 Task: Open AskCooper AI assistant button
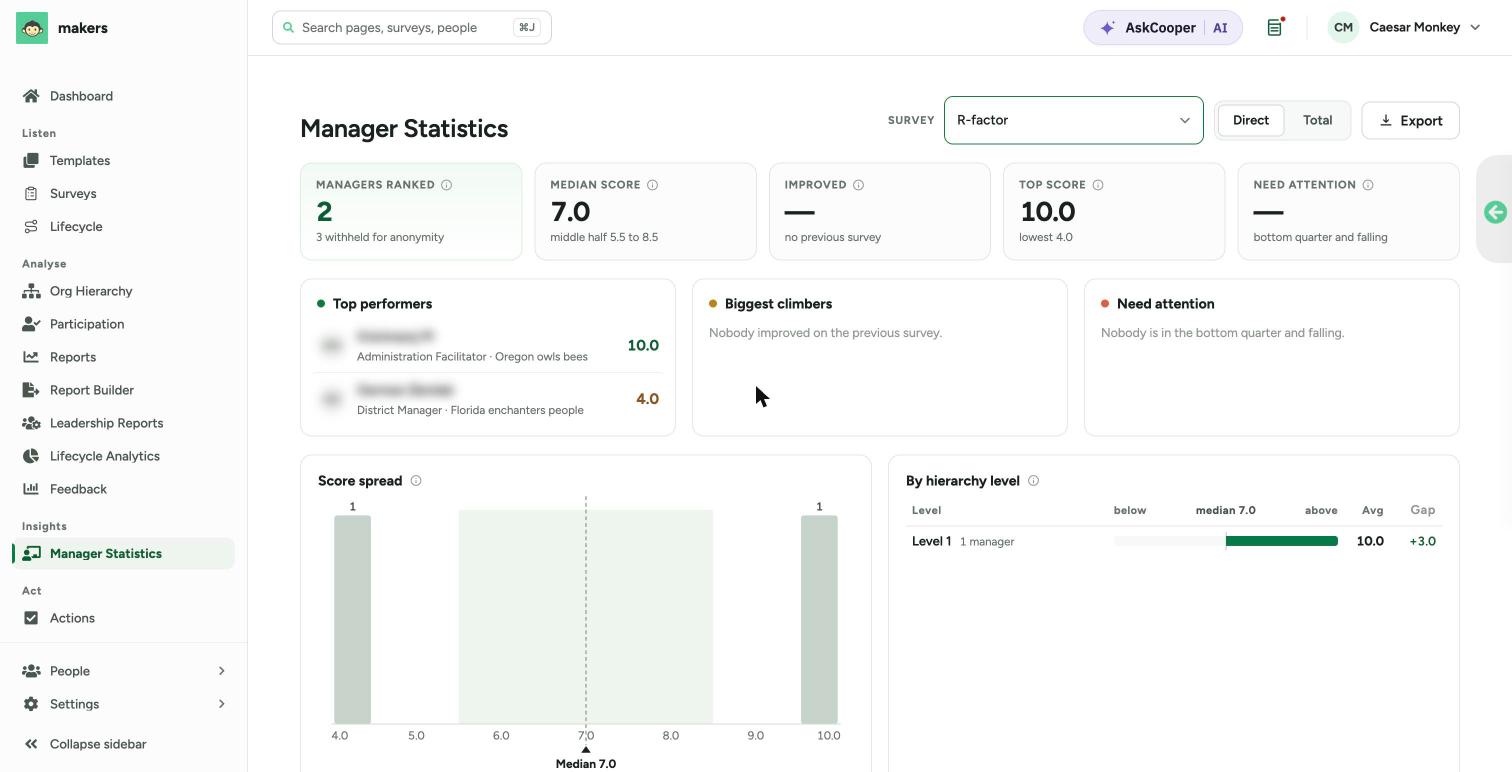click(x=1163, y=28)
